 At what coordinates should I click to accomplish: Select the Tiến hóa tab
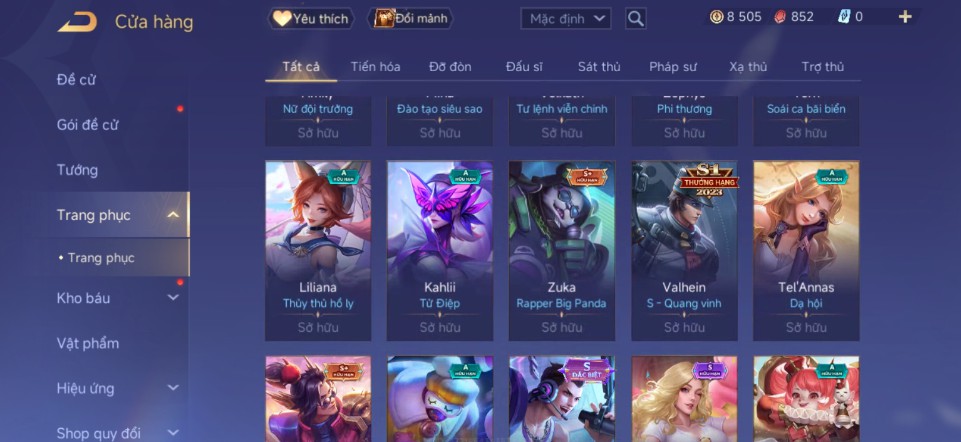click(375, 67)
